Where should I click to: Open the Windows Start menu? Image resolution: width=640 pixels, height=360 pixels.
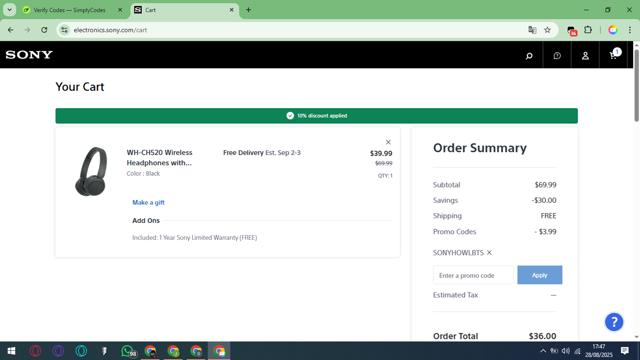(x=11, y=351)
